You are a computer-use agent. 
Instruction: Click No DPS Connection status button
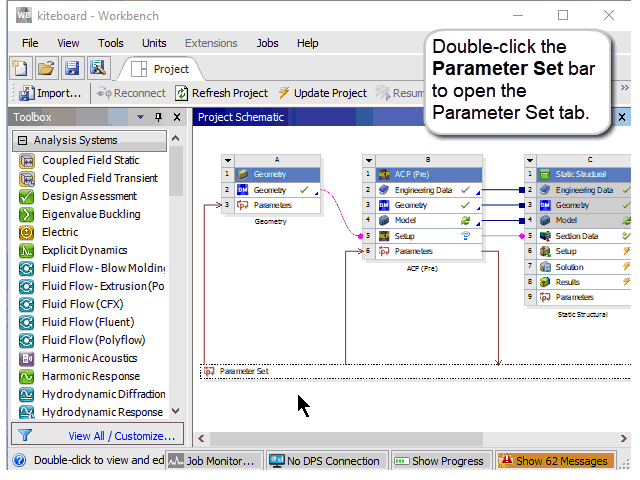pyautogui.click(x=326, y=461)
